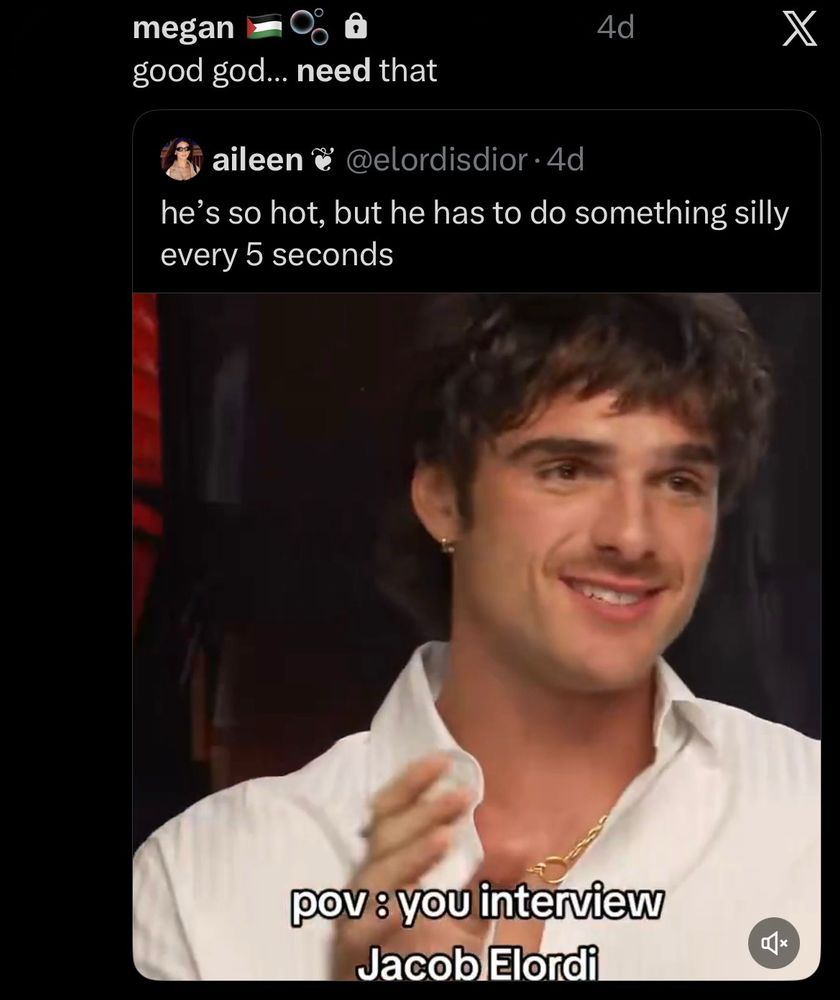Screen dimensions: 840x1000
Task: Click the aileen display name
Action: pyautogui.click(x=257, y=159)
